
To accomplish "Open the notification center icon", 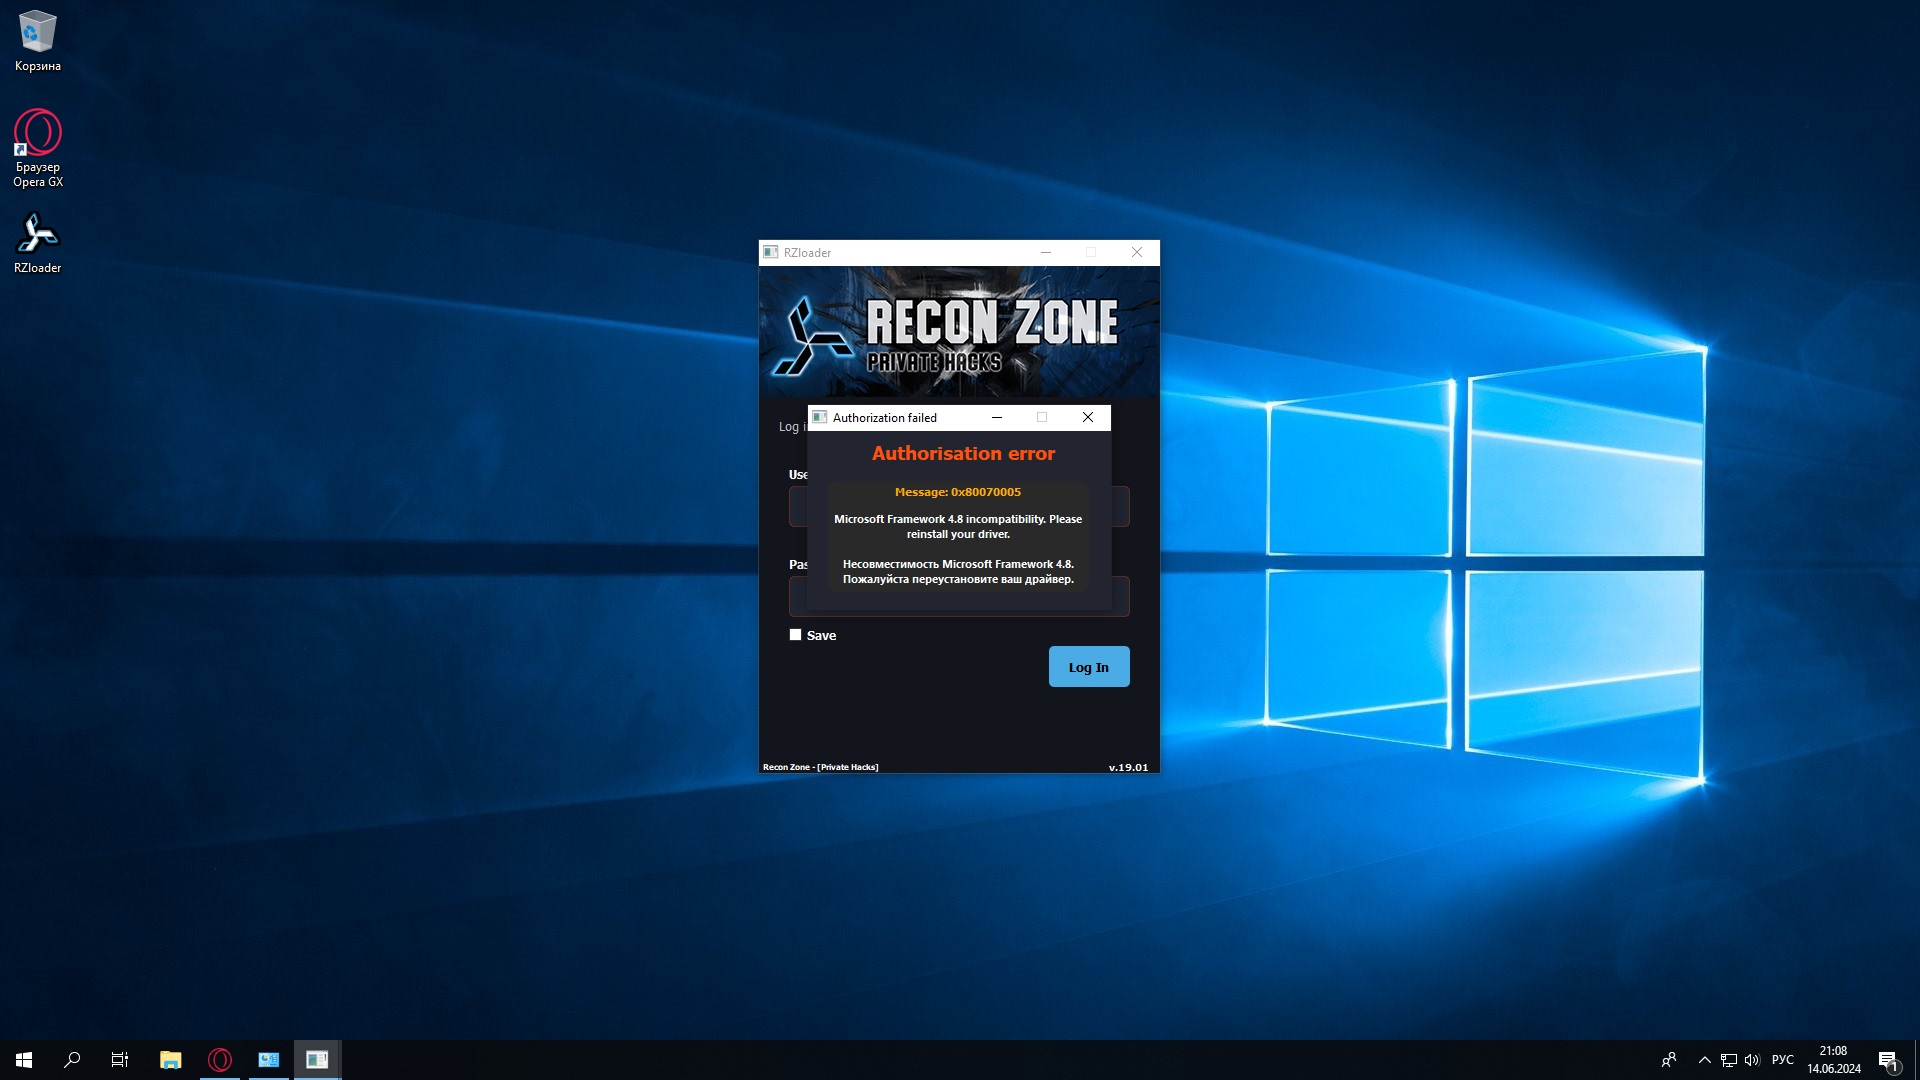I will 1888,1060.
